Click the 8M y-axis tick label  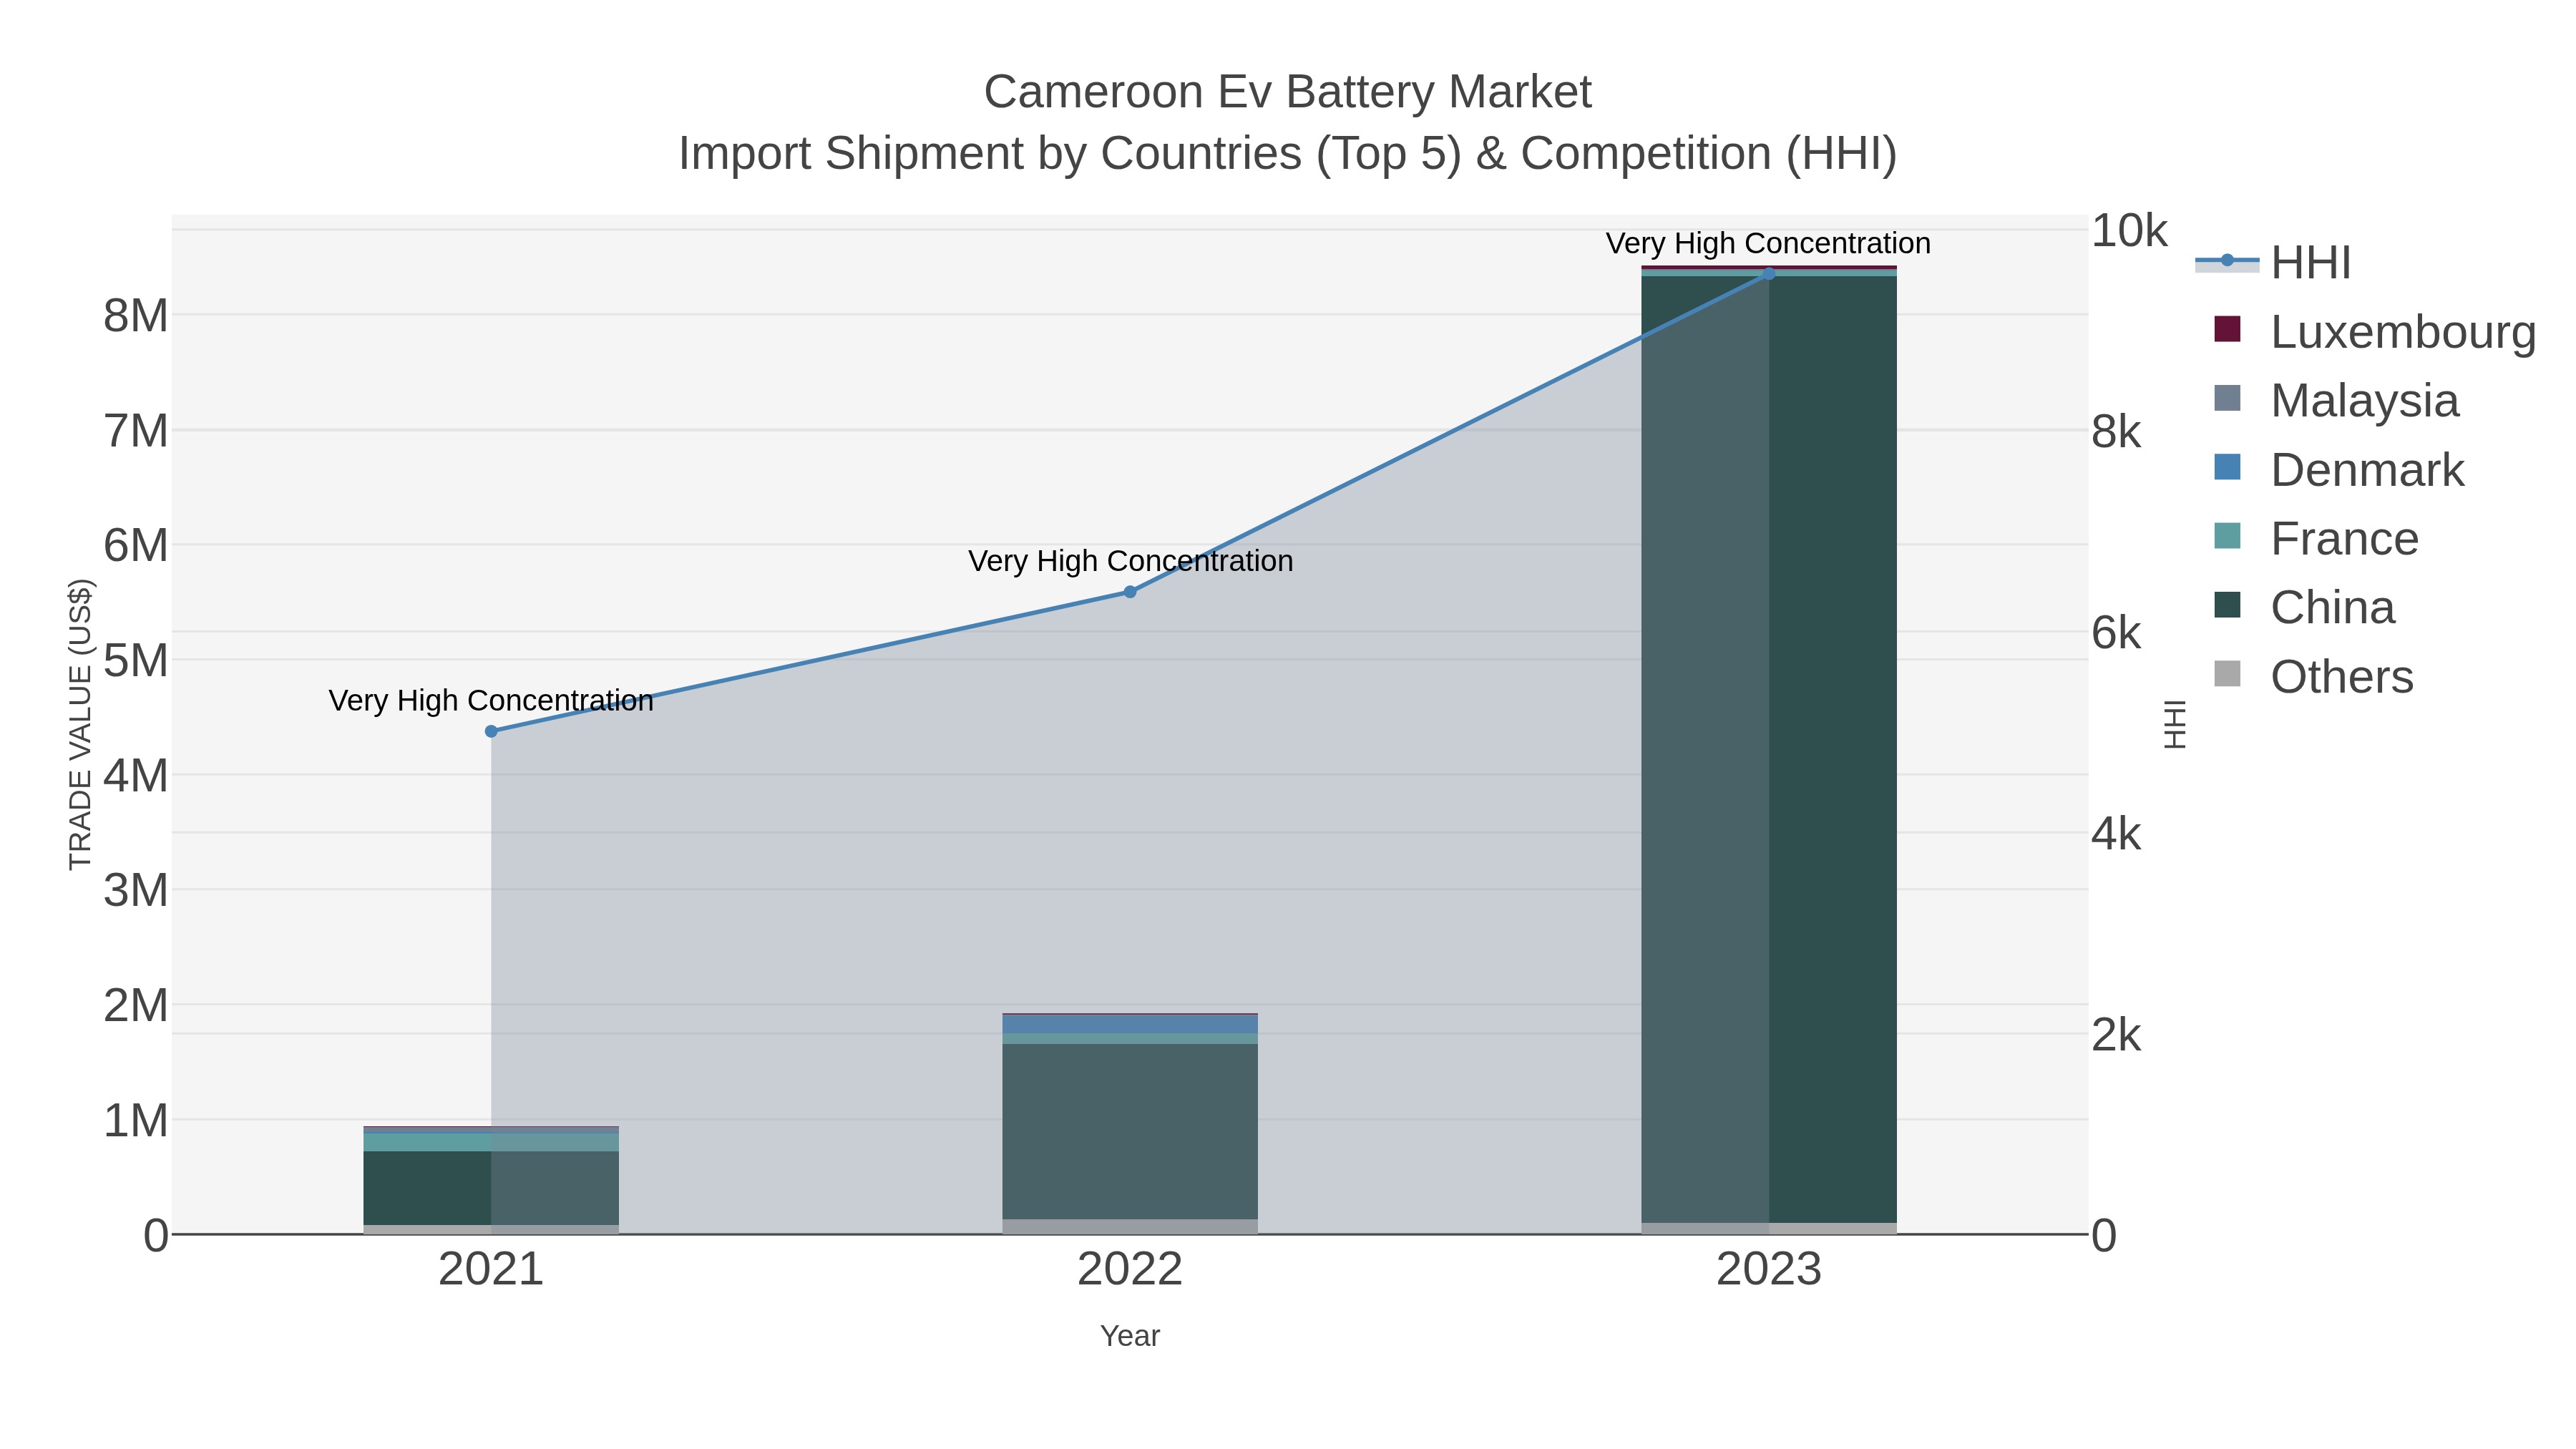[136, 316]
